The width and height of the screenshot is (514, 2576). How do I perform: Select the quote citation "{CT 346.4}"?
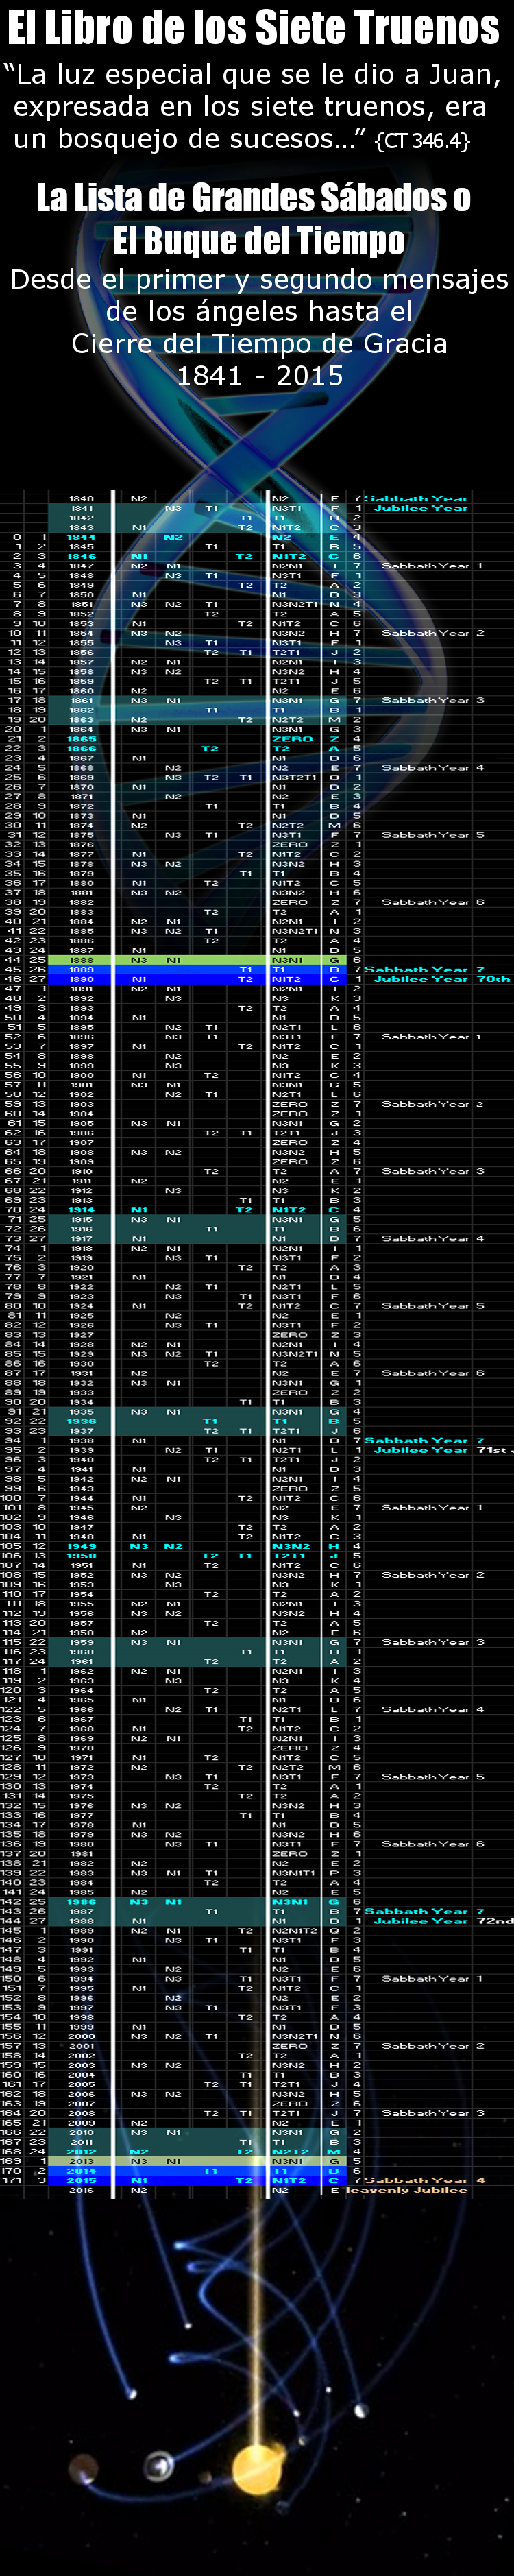point(422,140)
